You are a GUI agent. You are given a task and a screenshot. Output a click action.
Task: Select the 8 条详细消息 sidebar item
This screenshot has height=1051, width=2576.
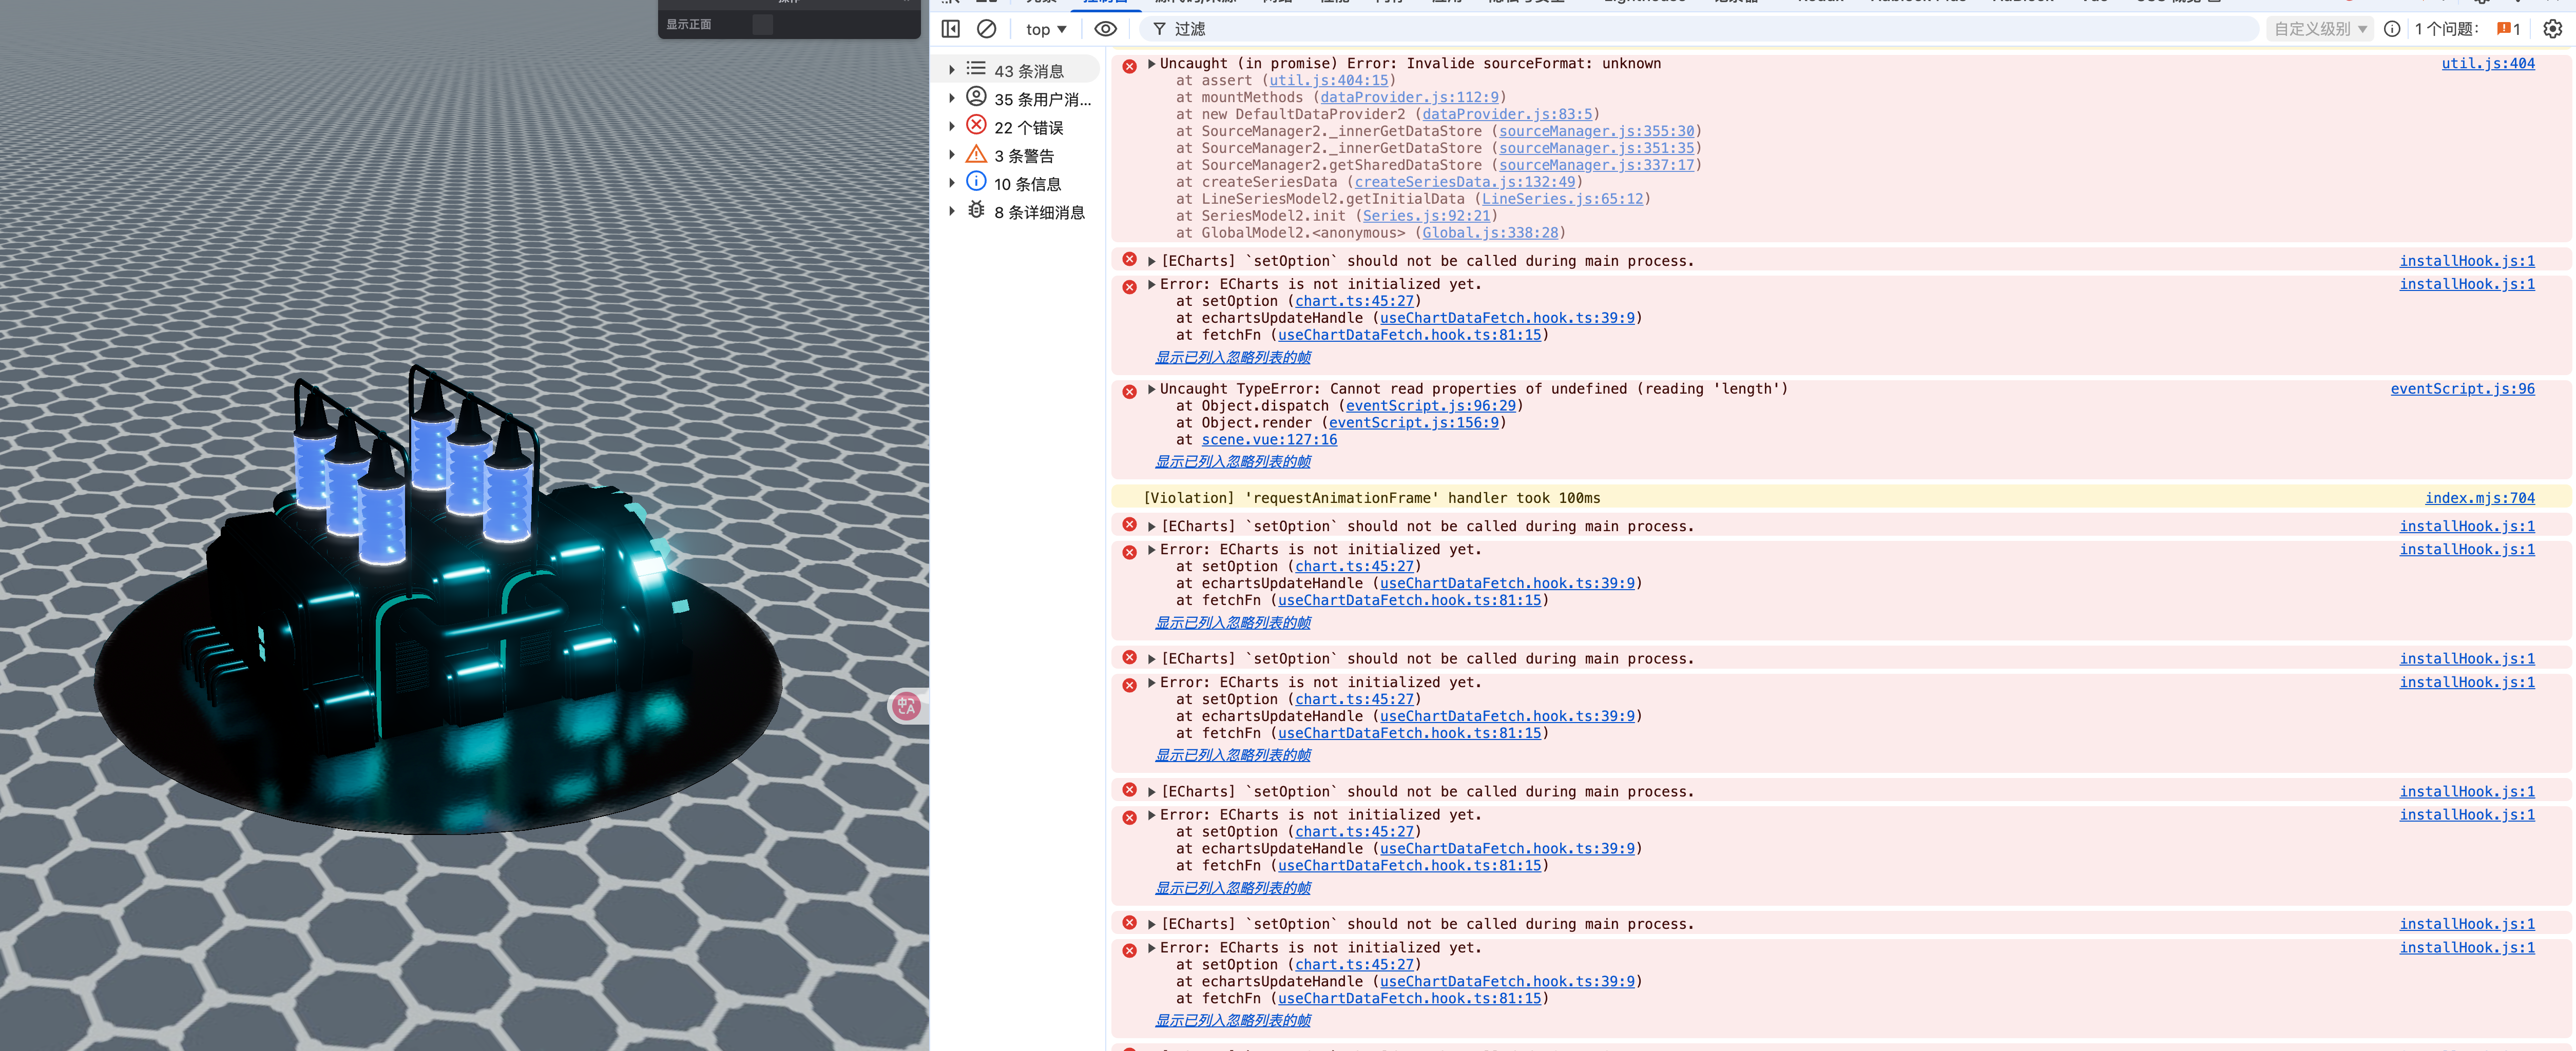pyautogui.click(x=1038, y=212)
